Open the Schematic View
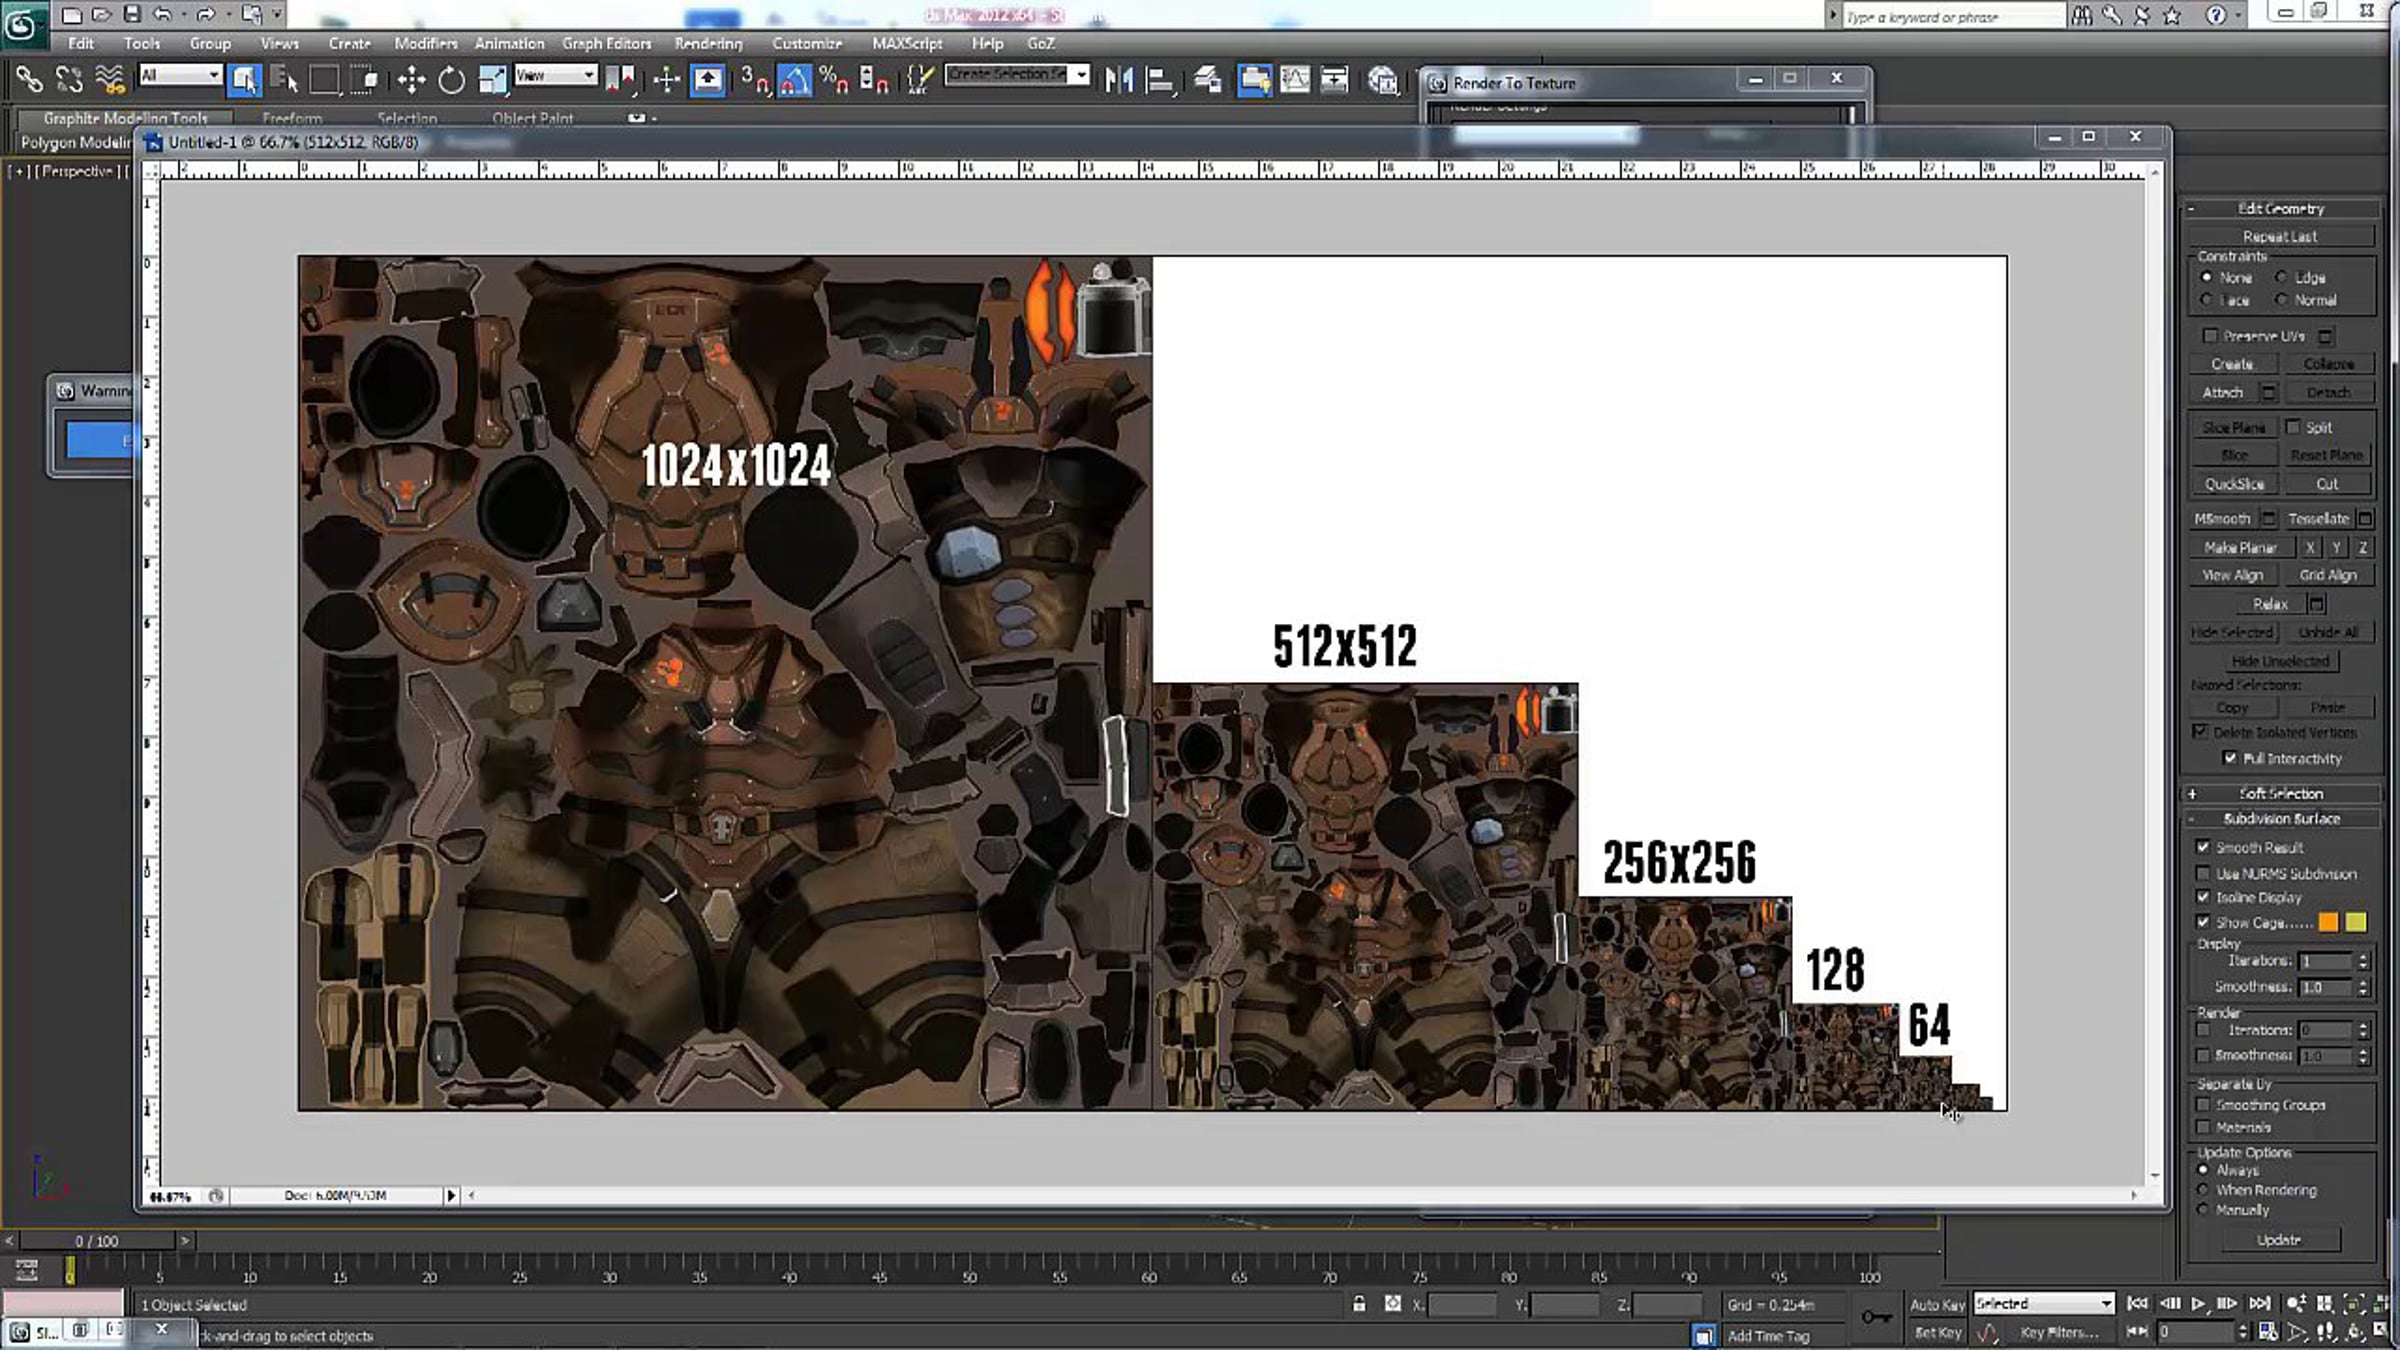This screenshot has height=1350, width=2400. click(x=1335, y=79)
